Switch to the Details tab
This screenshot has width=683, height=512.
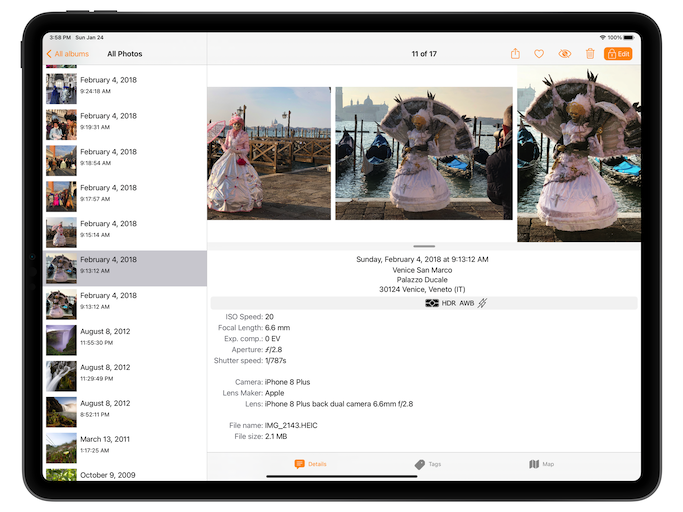(x=310, y=464)
